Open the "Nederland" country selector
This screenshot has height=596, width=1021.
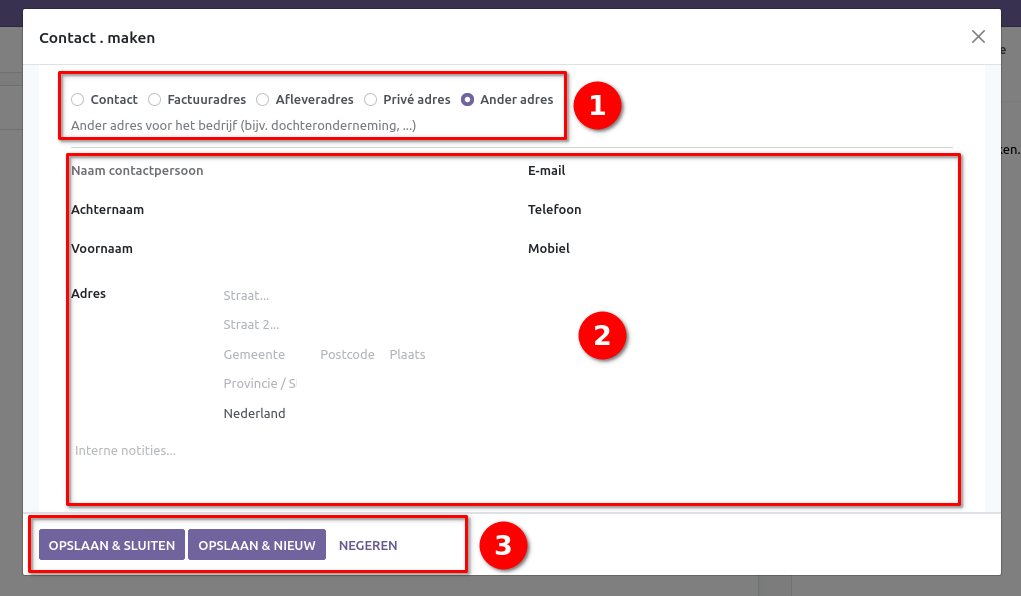tap(255, 413)
